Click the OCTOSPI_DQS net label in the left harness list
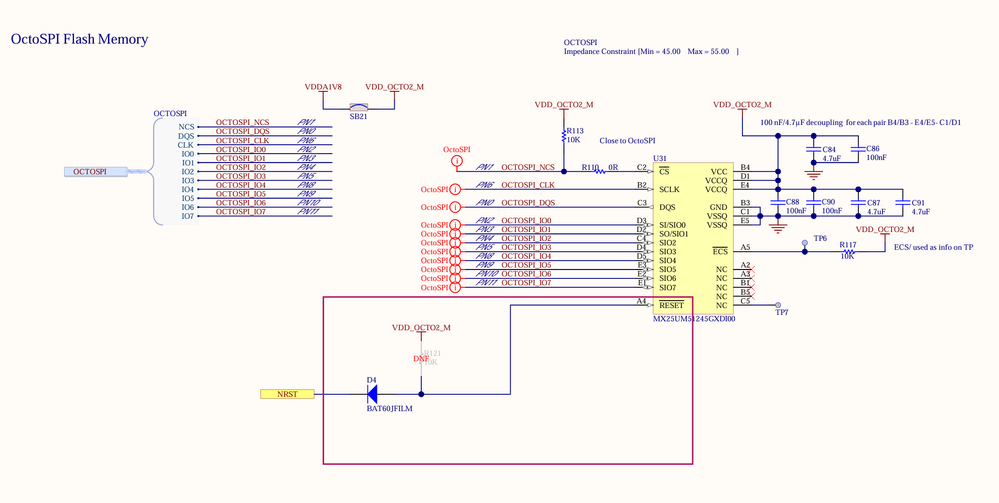This screenshot has width=999, height=503. point(243,132)
